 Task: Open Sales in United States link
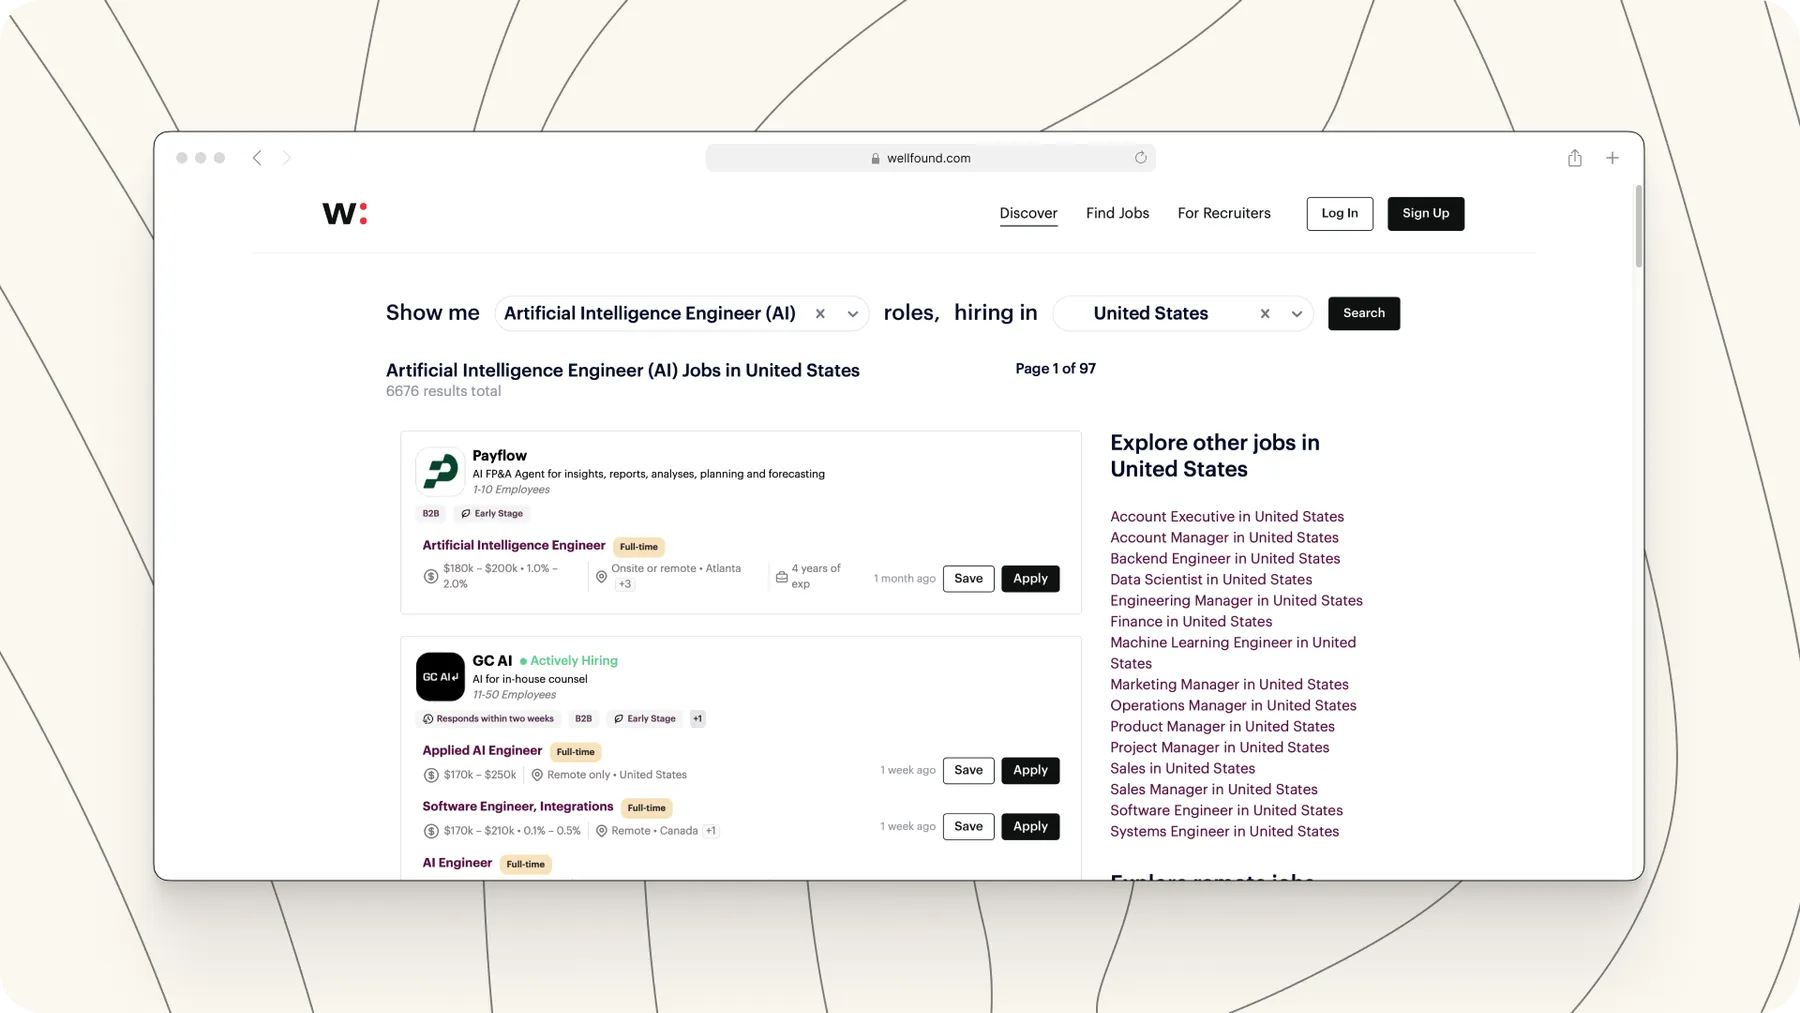pos(1182,769)
